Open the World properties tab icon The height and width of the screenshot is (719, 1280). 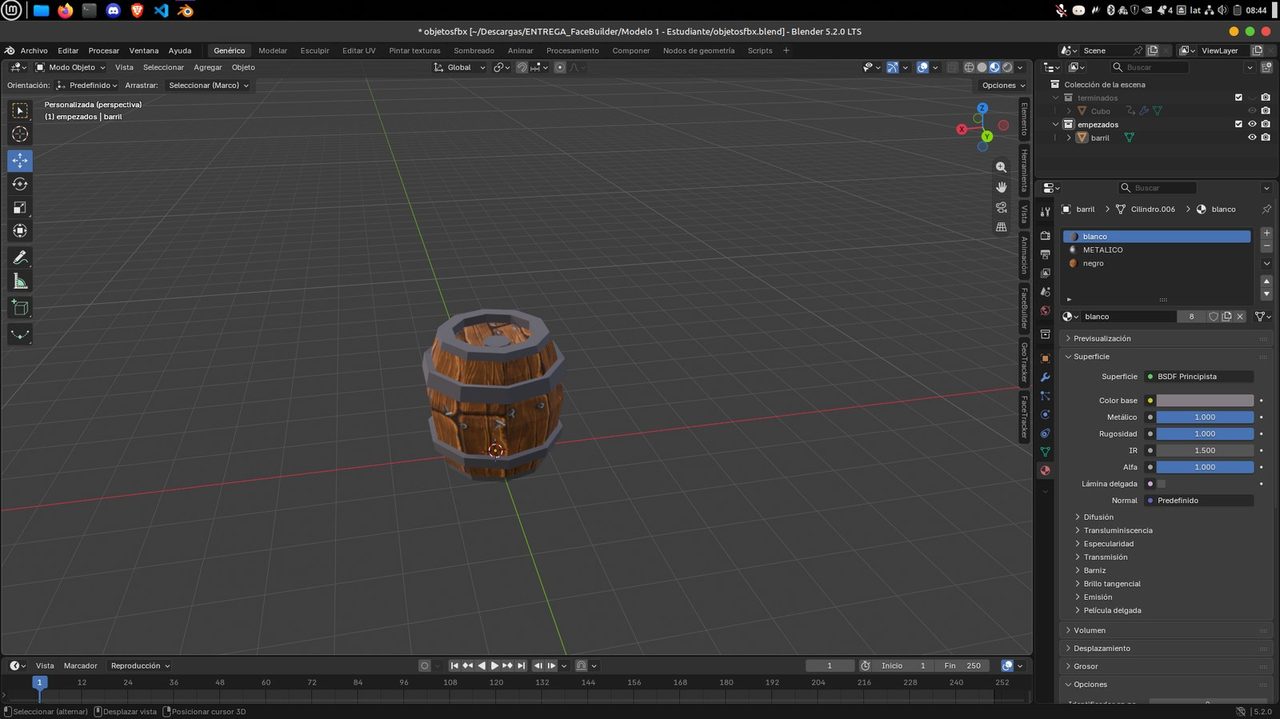pyautogui.click(x=1045, y=310)
